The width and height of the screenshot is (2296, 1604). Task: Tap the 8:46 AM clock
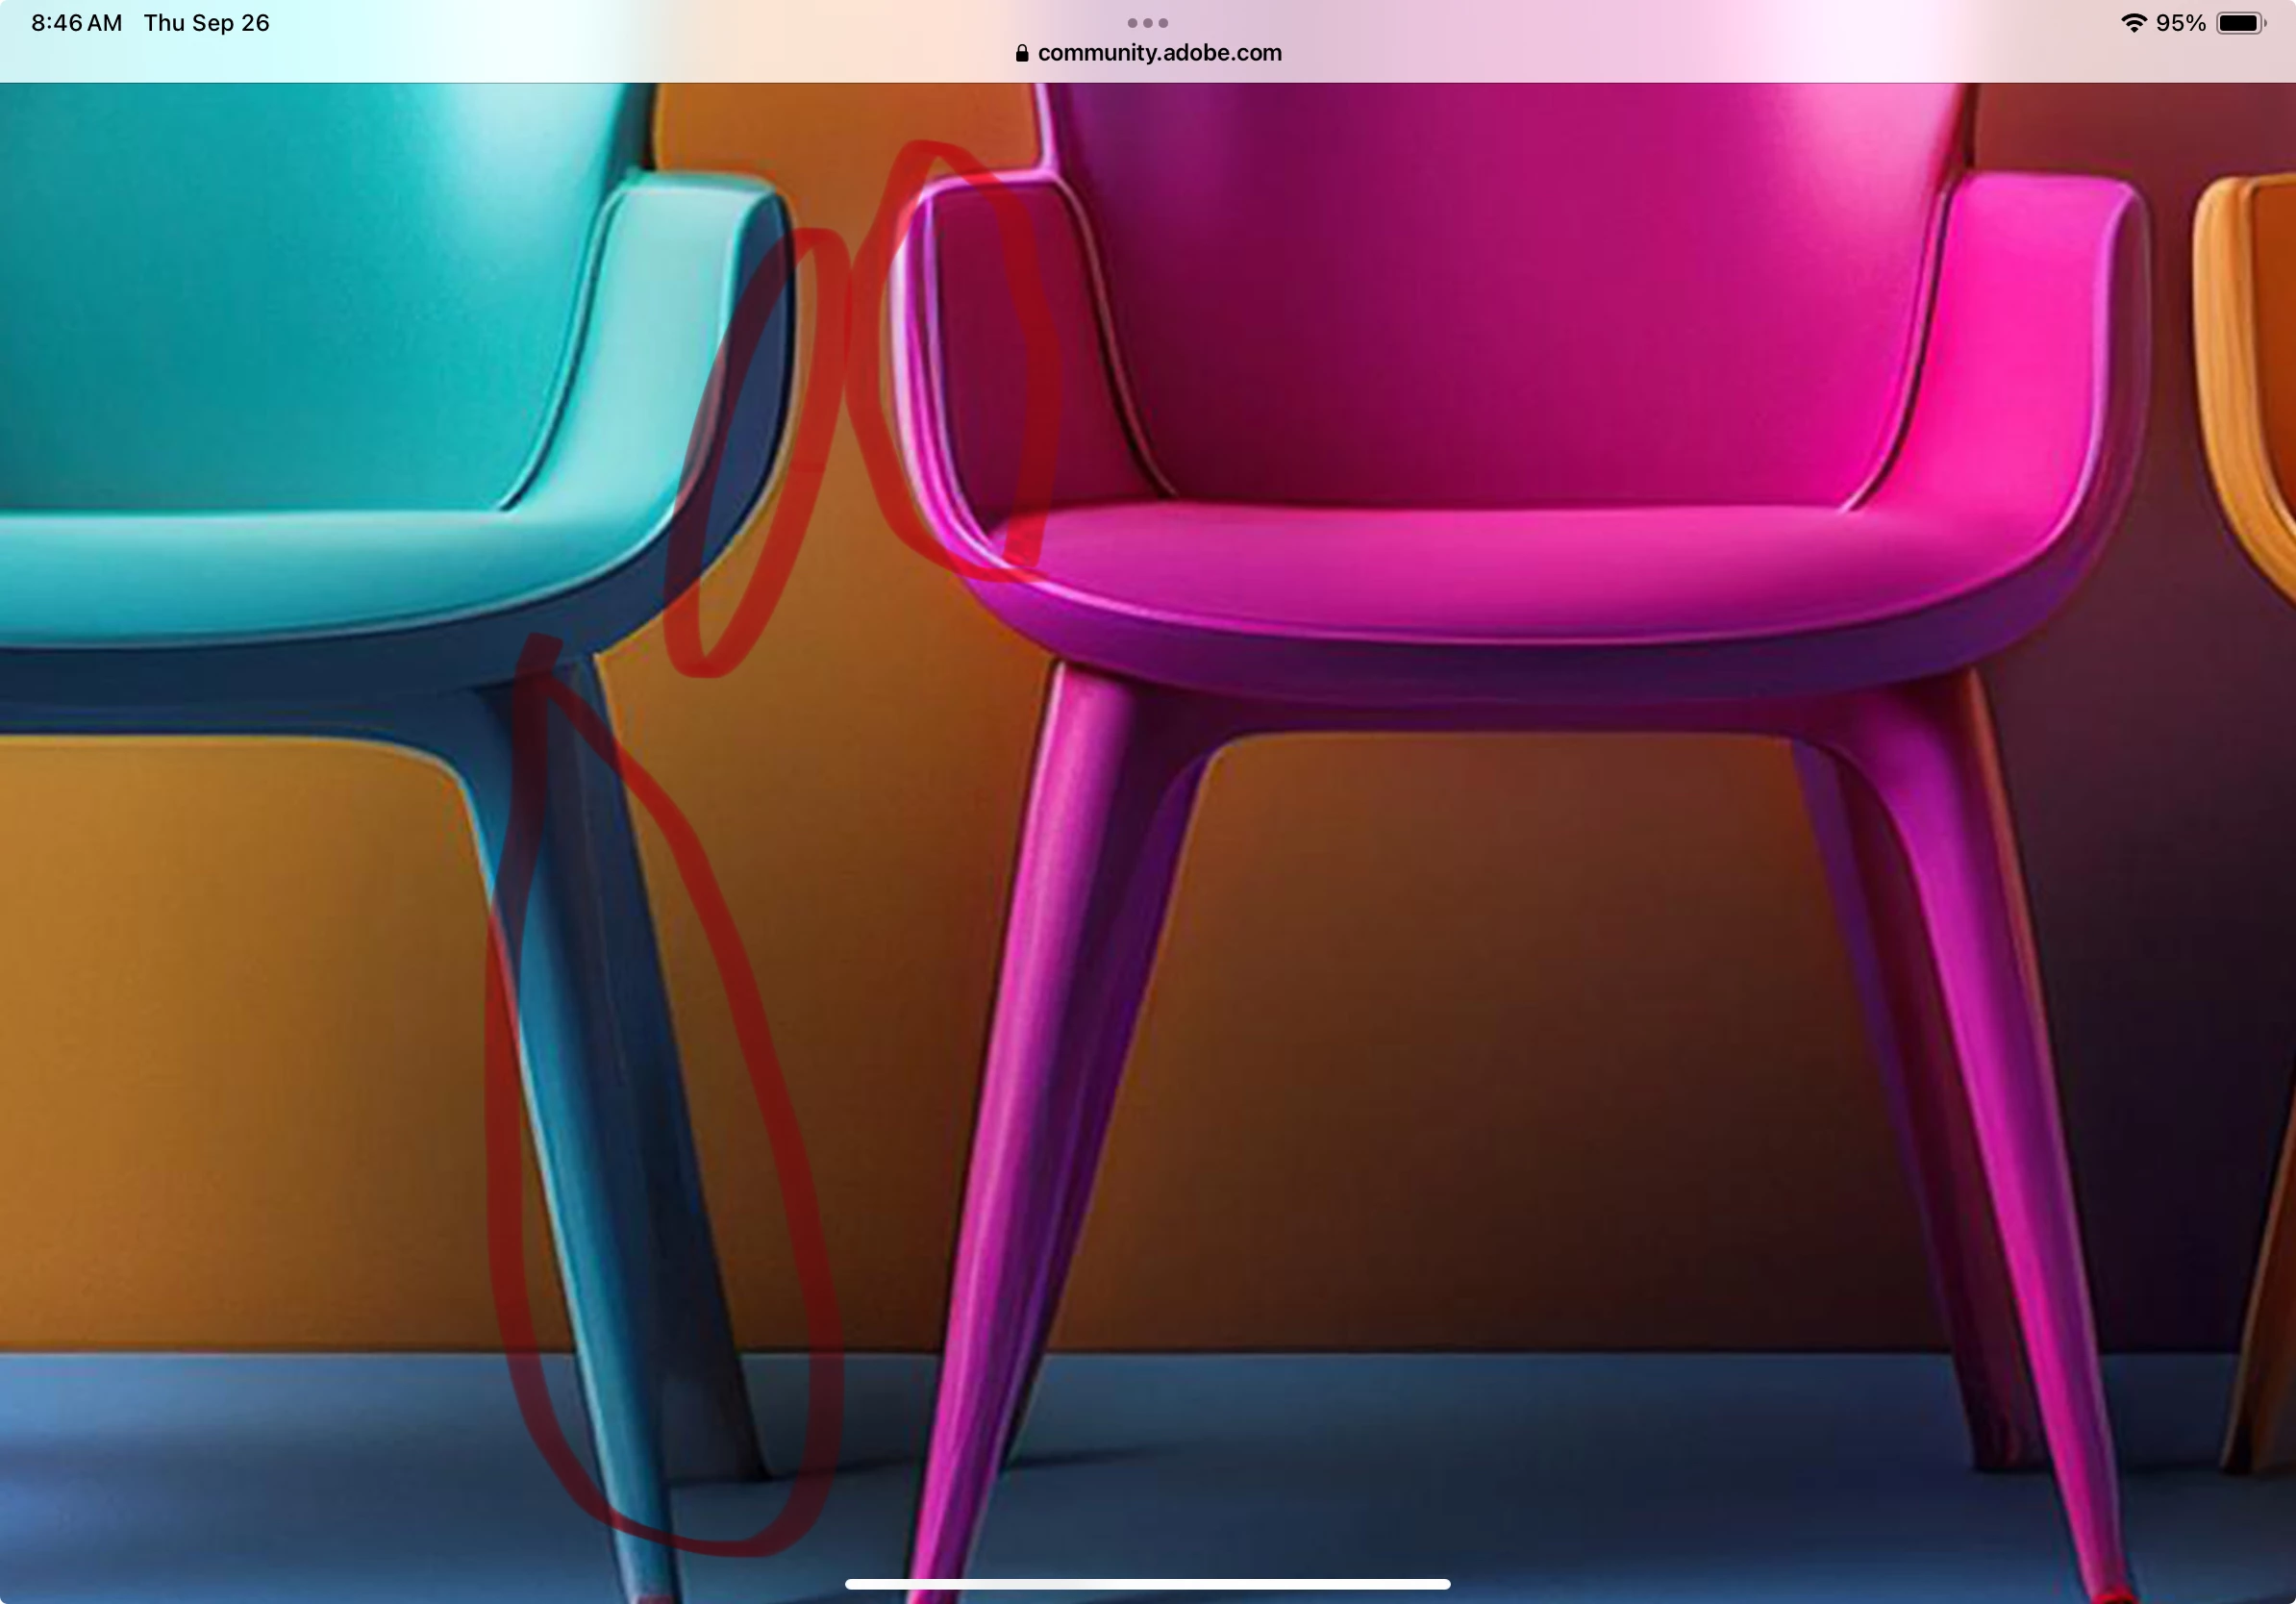tap(76, 23)
